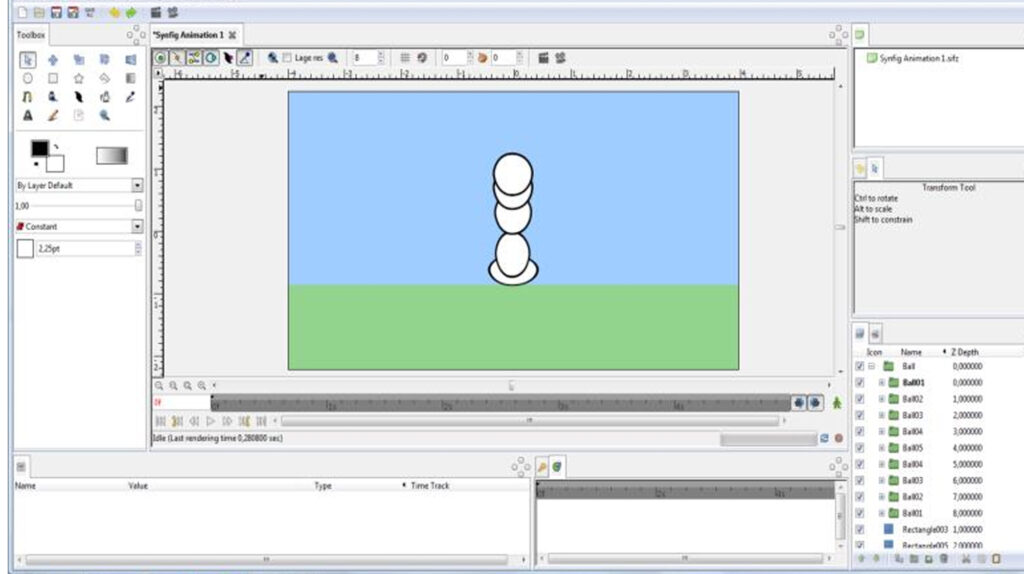Click the Play button in the timeline controls

(211, 421)
